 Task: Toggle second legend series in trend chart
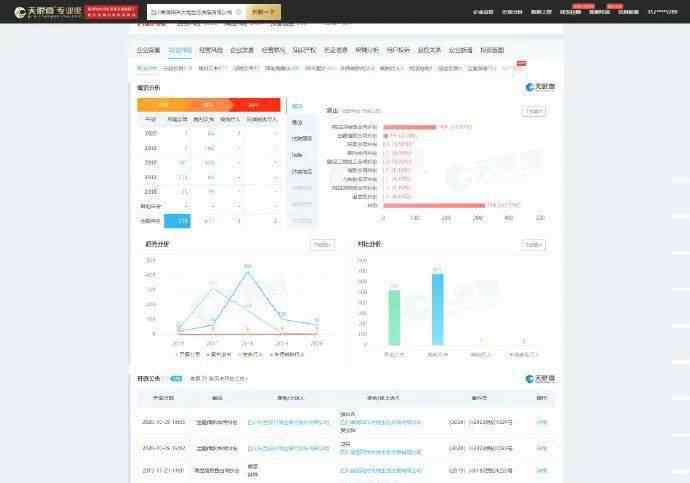point(222,353)
